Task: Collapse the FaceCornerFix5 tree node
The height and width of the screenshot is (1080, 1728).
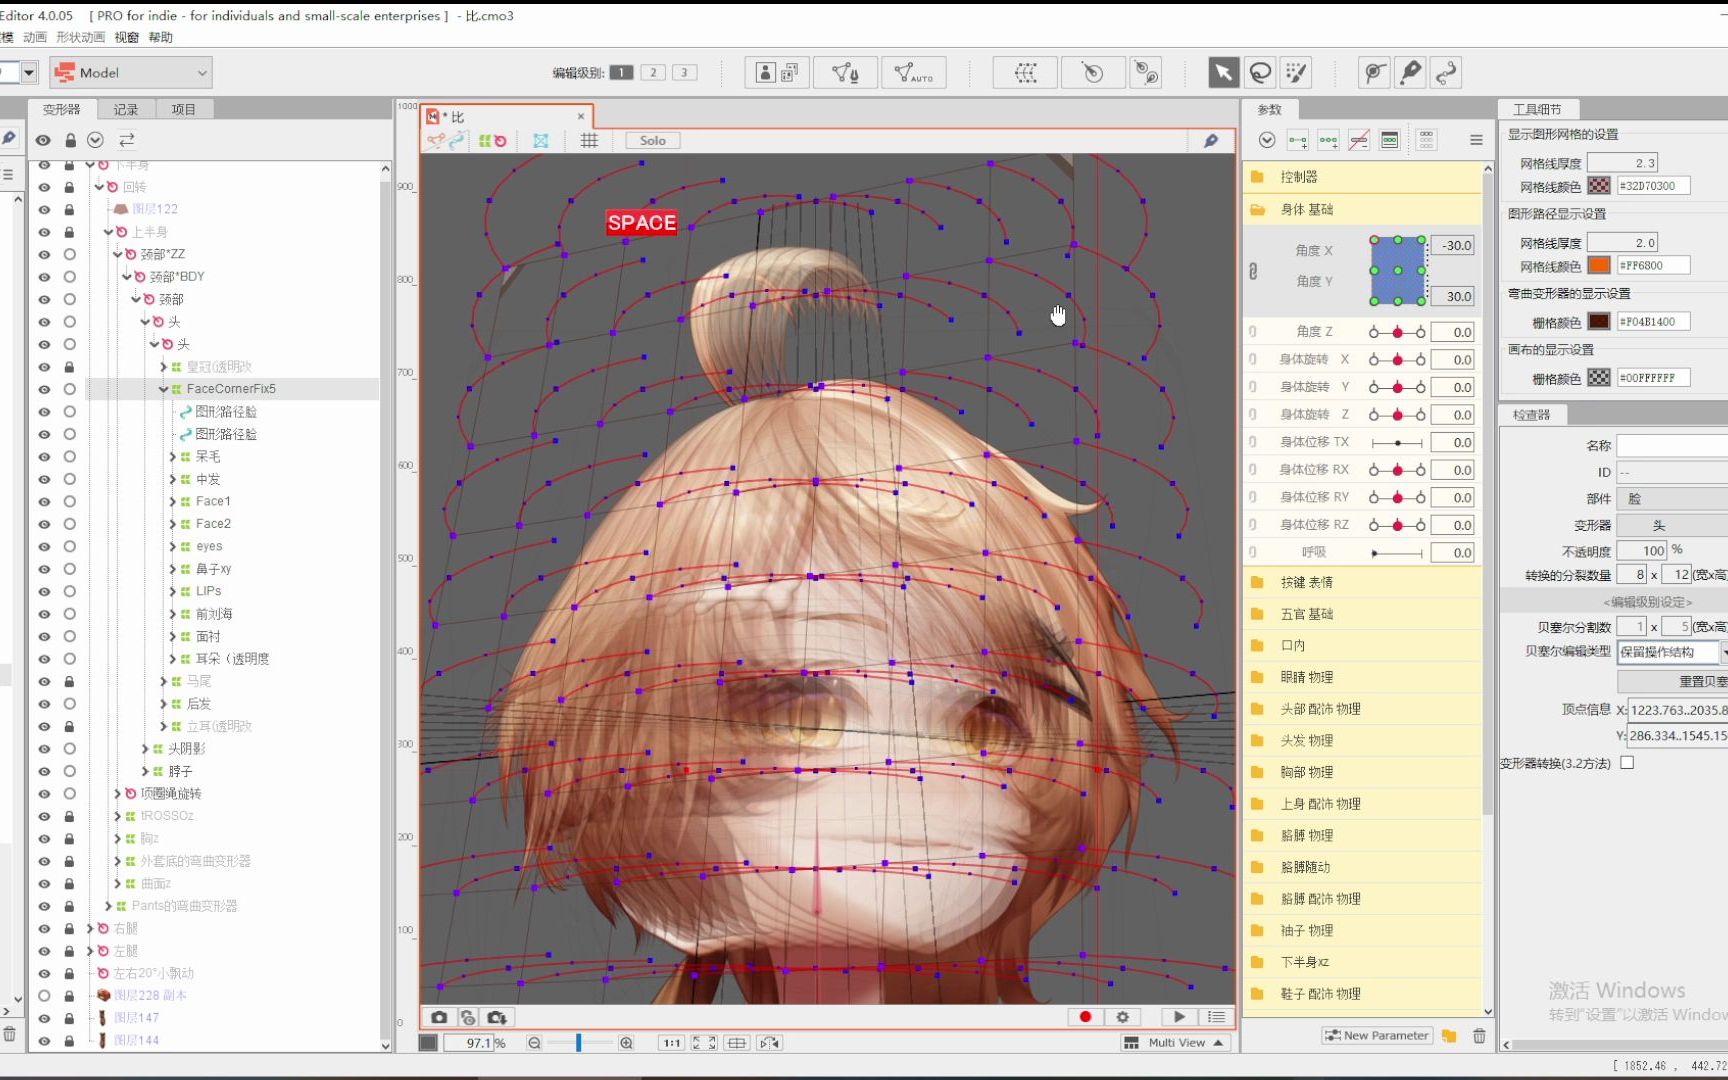Action: [163, 389]
